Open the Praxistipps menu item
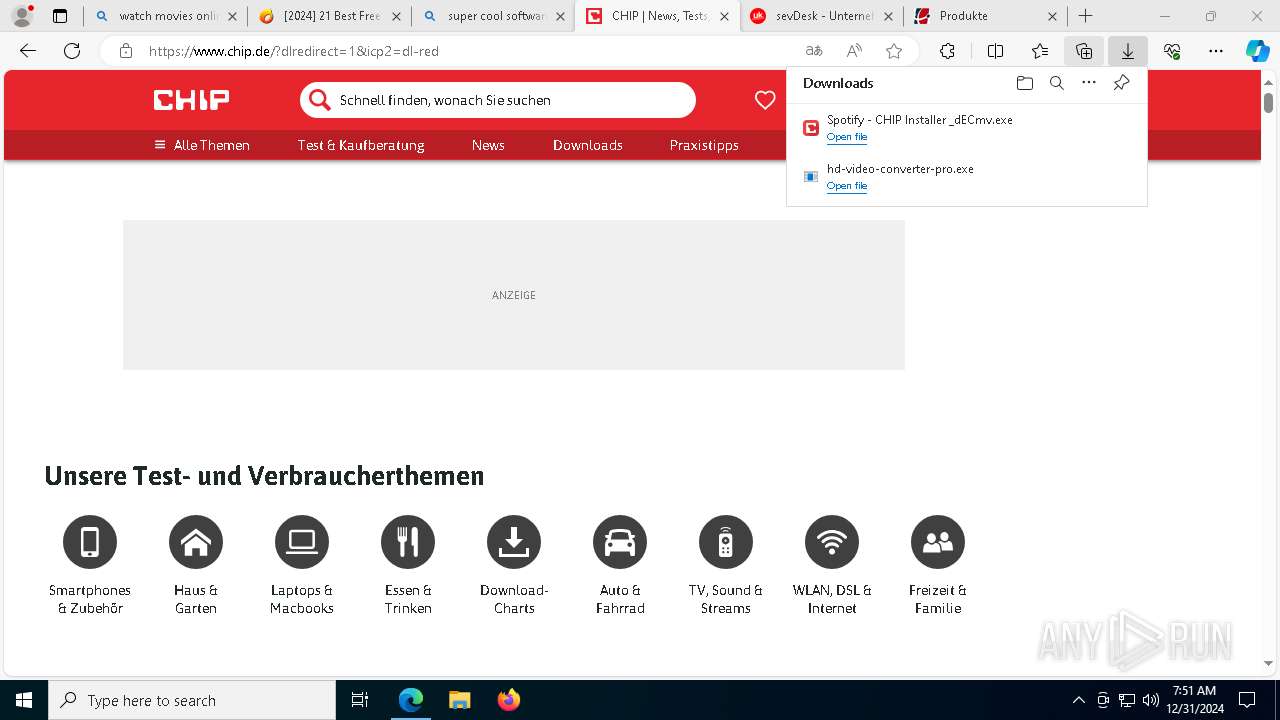Viewport: 1280px width, 720px height. [x=704, y=145]
